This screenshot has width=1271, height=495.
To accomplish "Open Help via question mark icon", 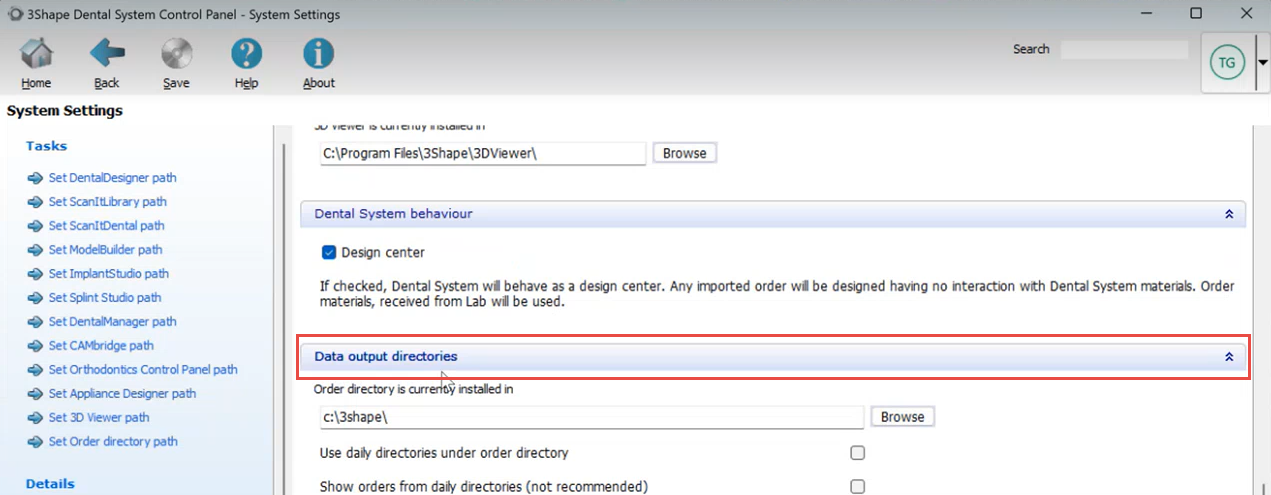I will tap(246, 54).
